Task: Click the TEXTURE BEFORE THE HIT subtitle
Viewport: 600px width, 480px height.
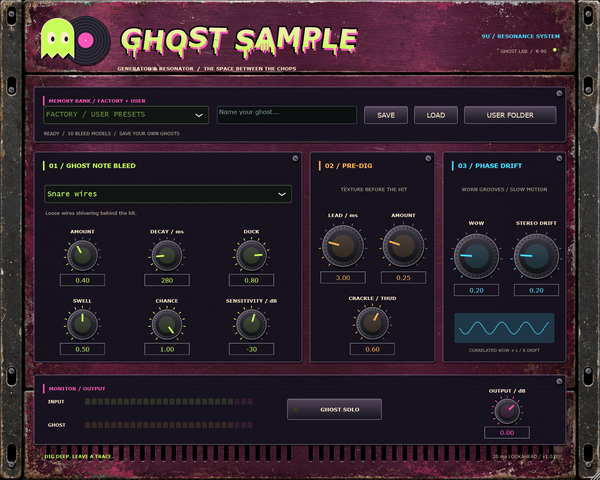Action: point(374,189)
